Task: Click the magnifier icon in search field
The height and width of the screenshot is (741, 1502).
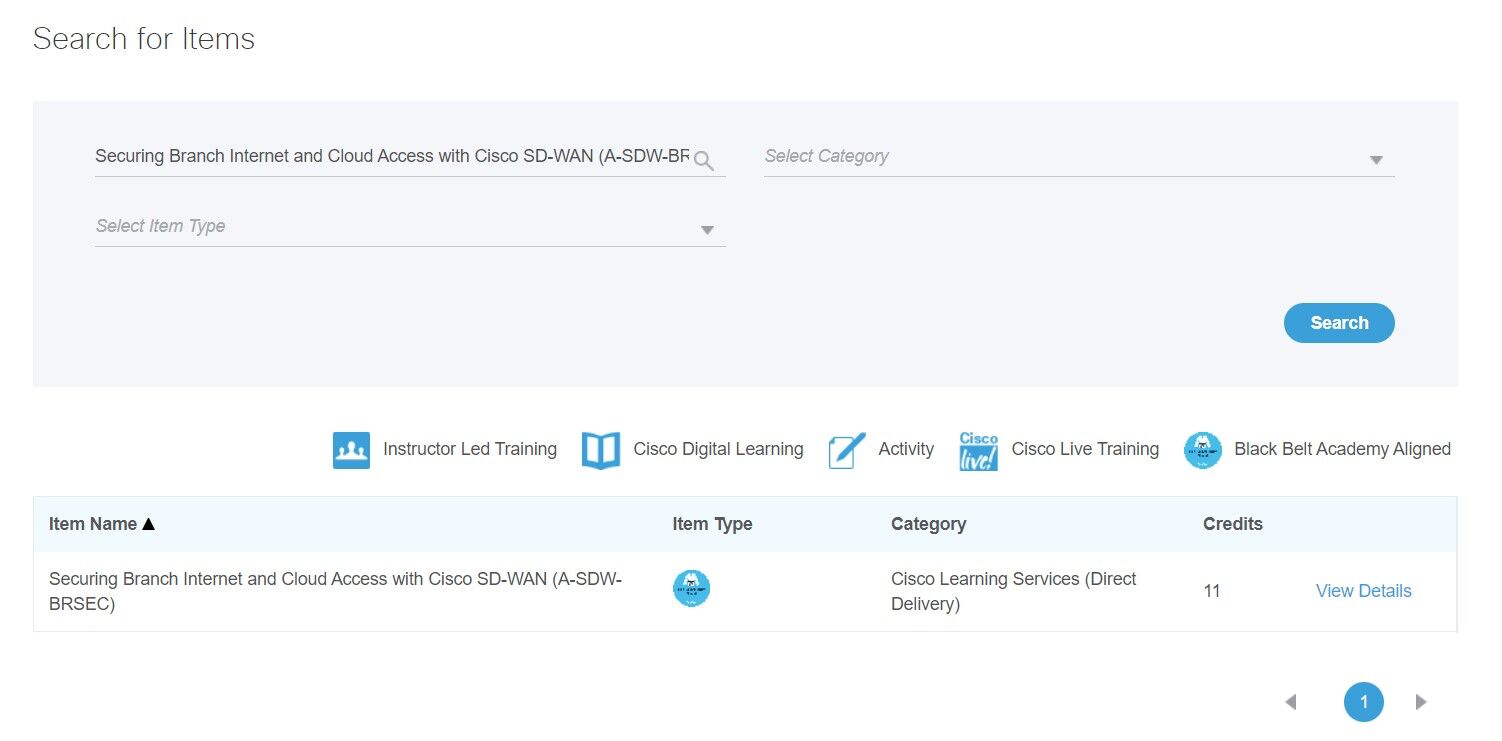Action: [704, 161]
